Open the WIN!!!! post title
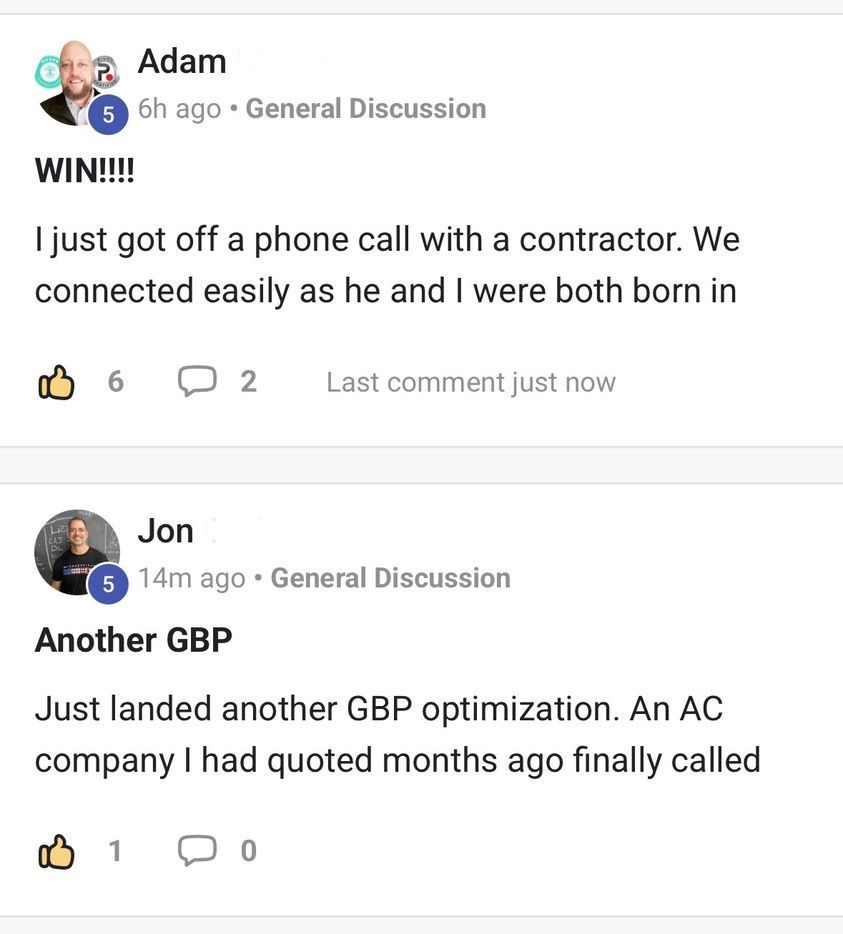The image size is (843, 934). 84,170
